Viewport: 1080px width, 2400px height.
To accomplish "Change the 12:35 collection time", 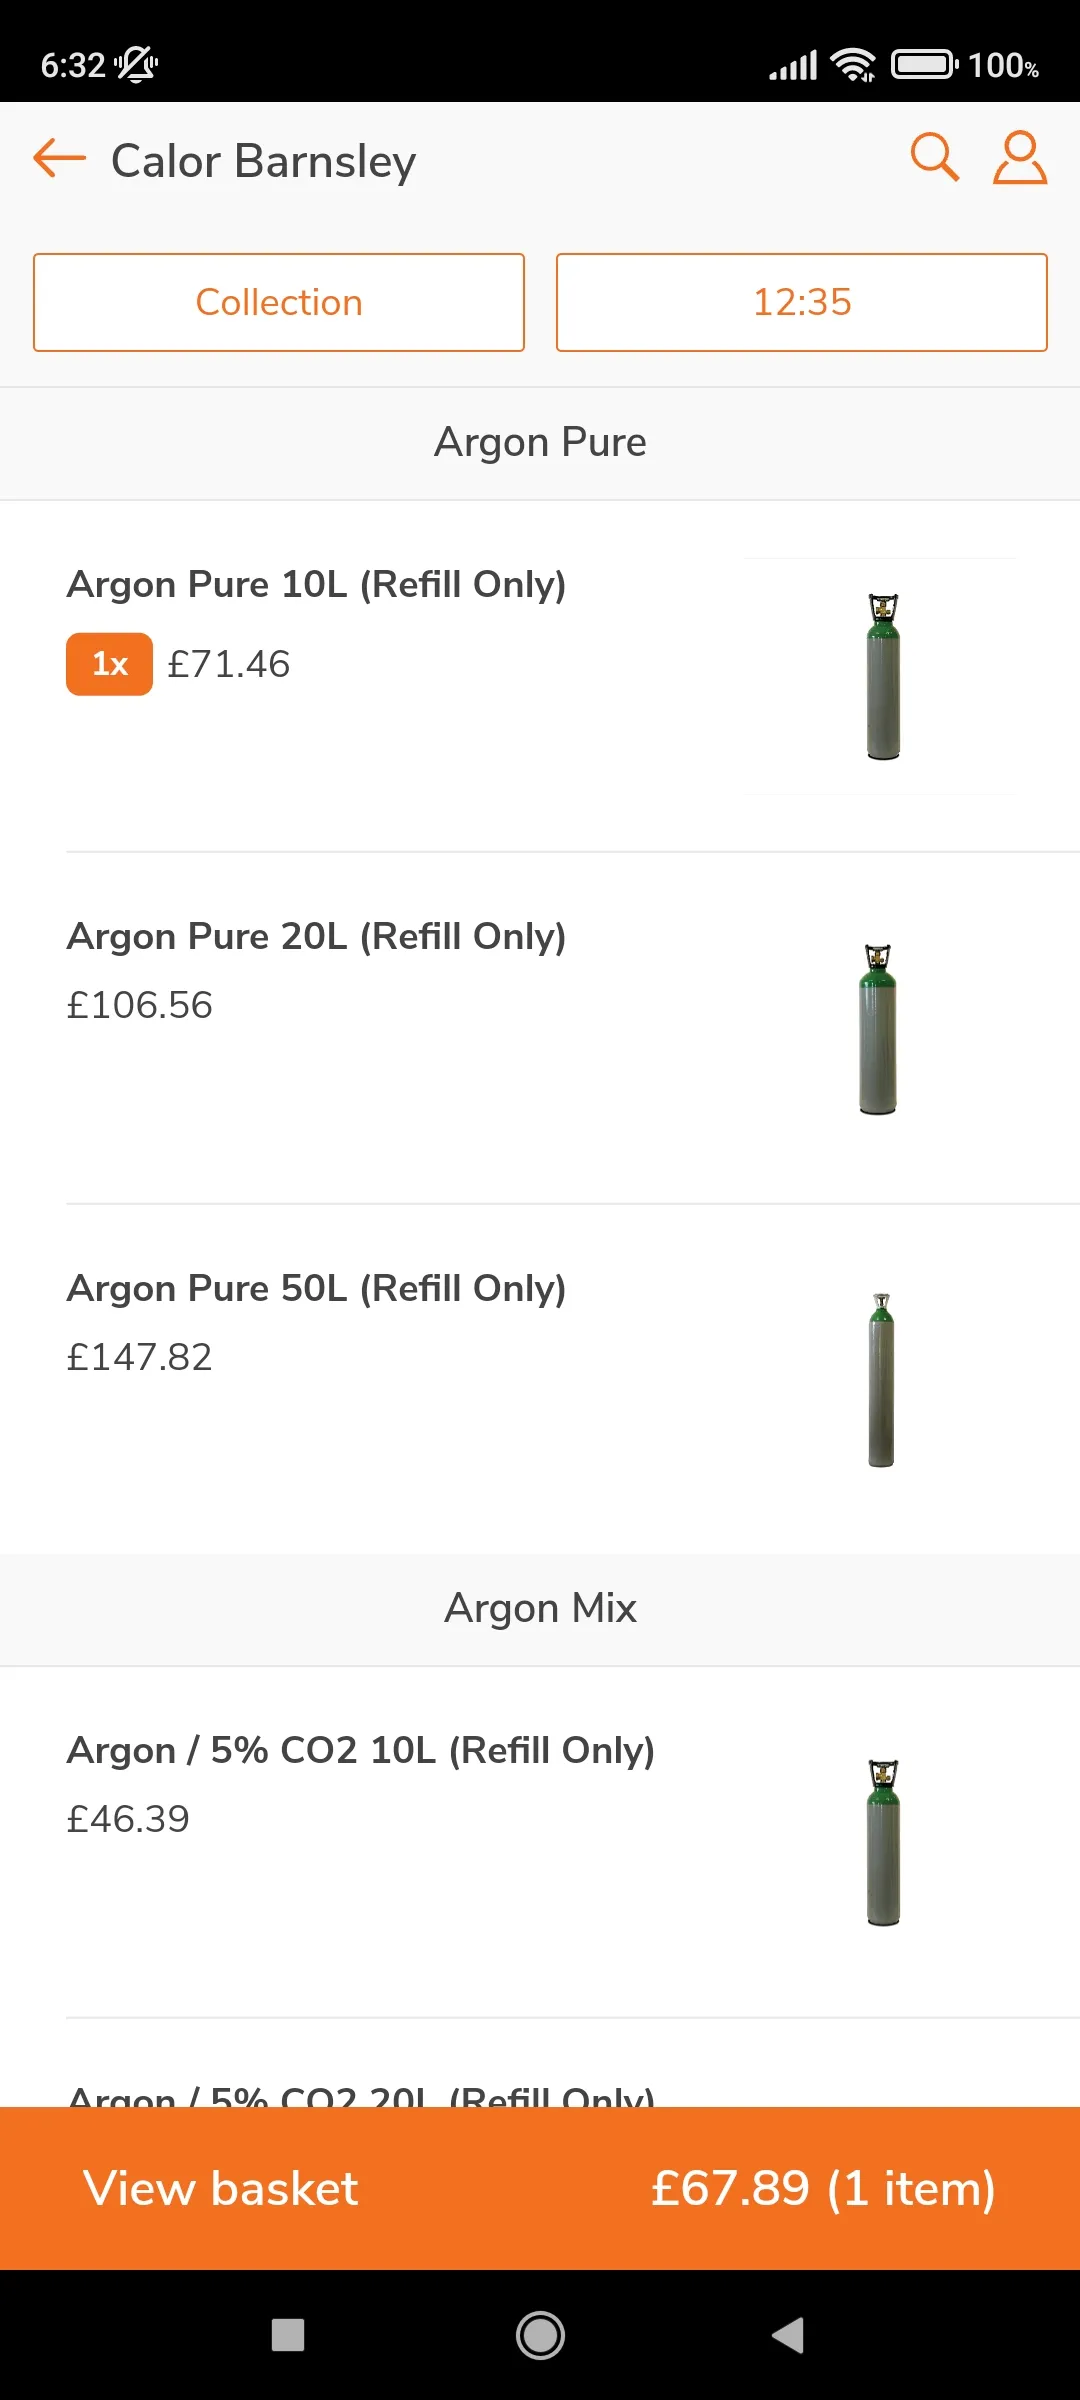I will coord(801,302).
